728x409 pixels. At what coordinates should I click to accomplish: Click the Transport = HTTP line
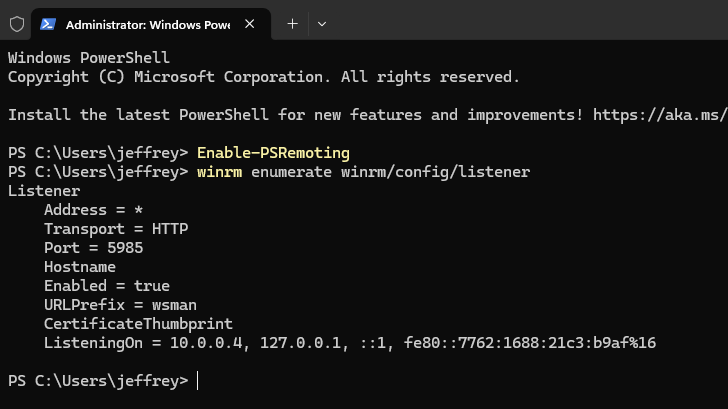[x=116, y=229]
